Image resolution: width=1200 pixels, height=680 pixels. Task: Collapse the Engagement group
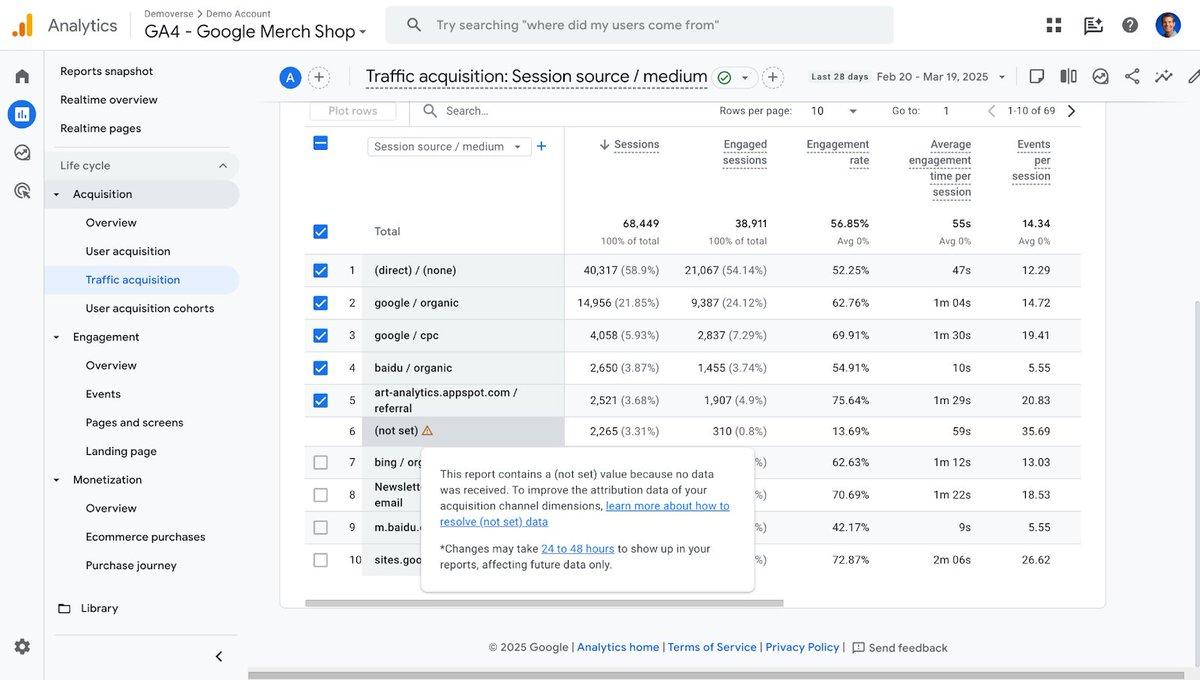coord(57,337)
